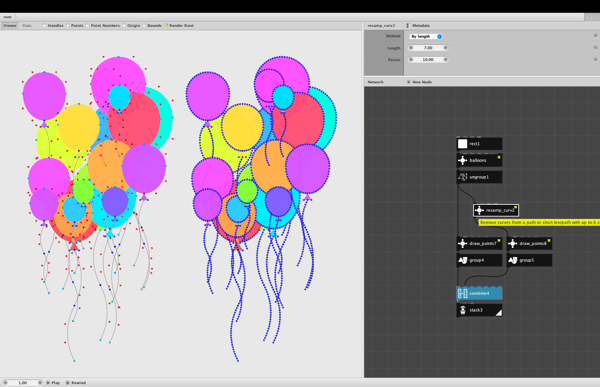Enable the Bounds checkbox
This screenshot has height=387, width=600.
[x=144, y=26]
